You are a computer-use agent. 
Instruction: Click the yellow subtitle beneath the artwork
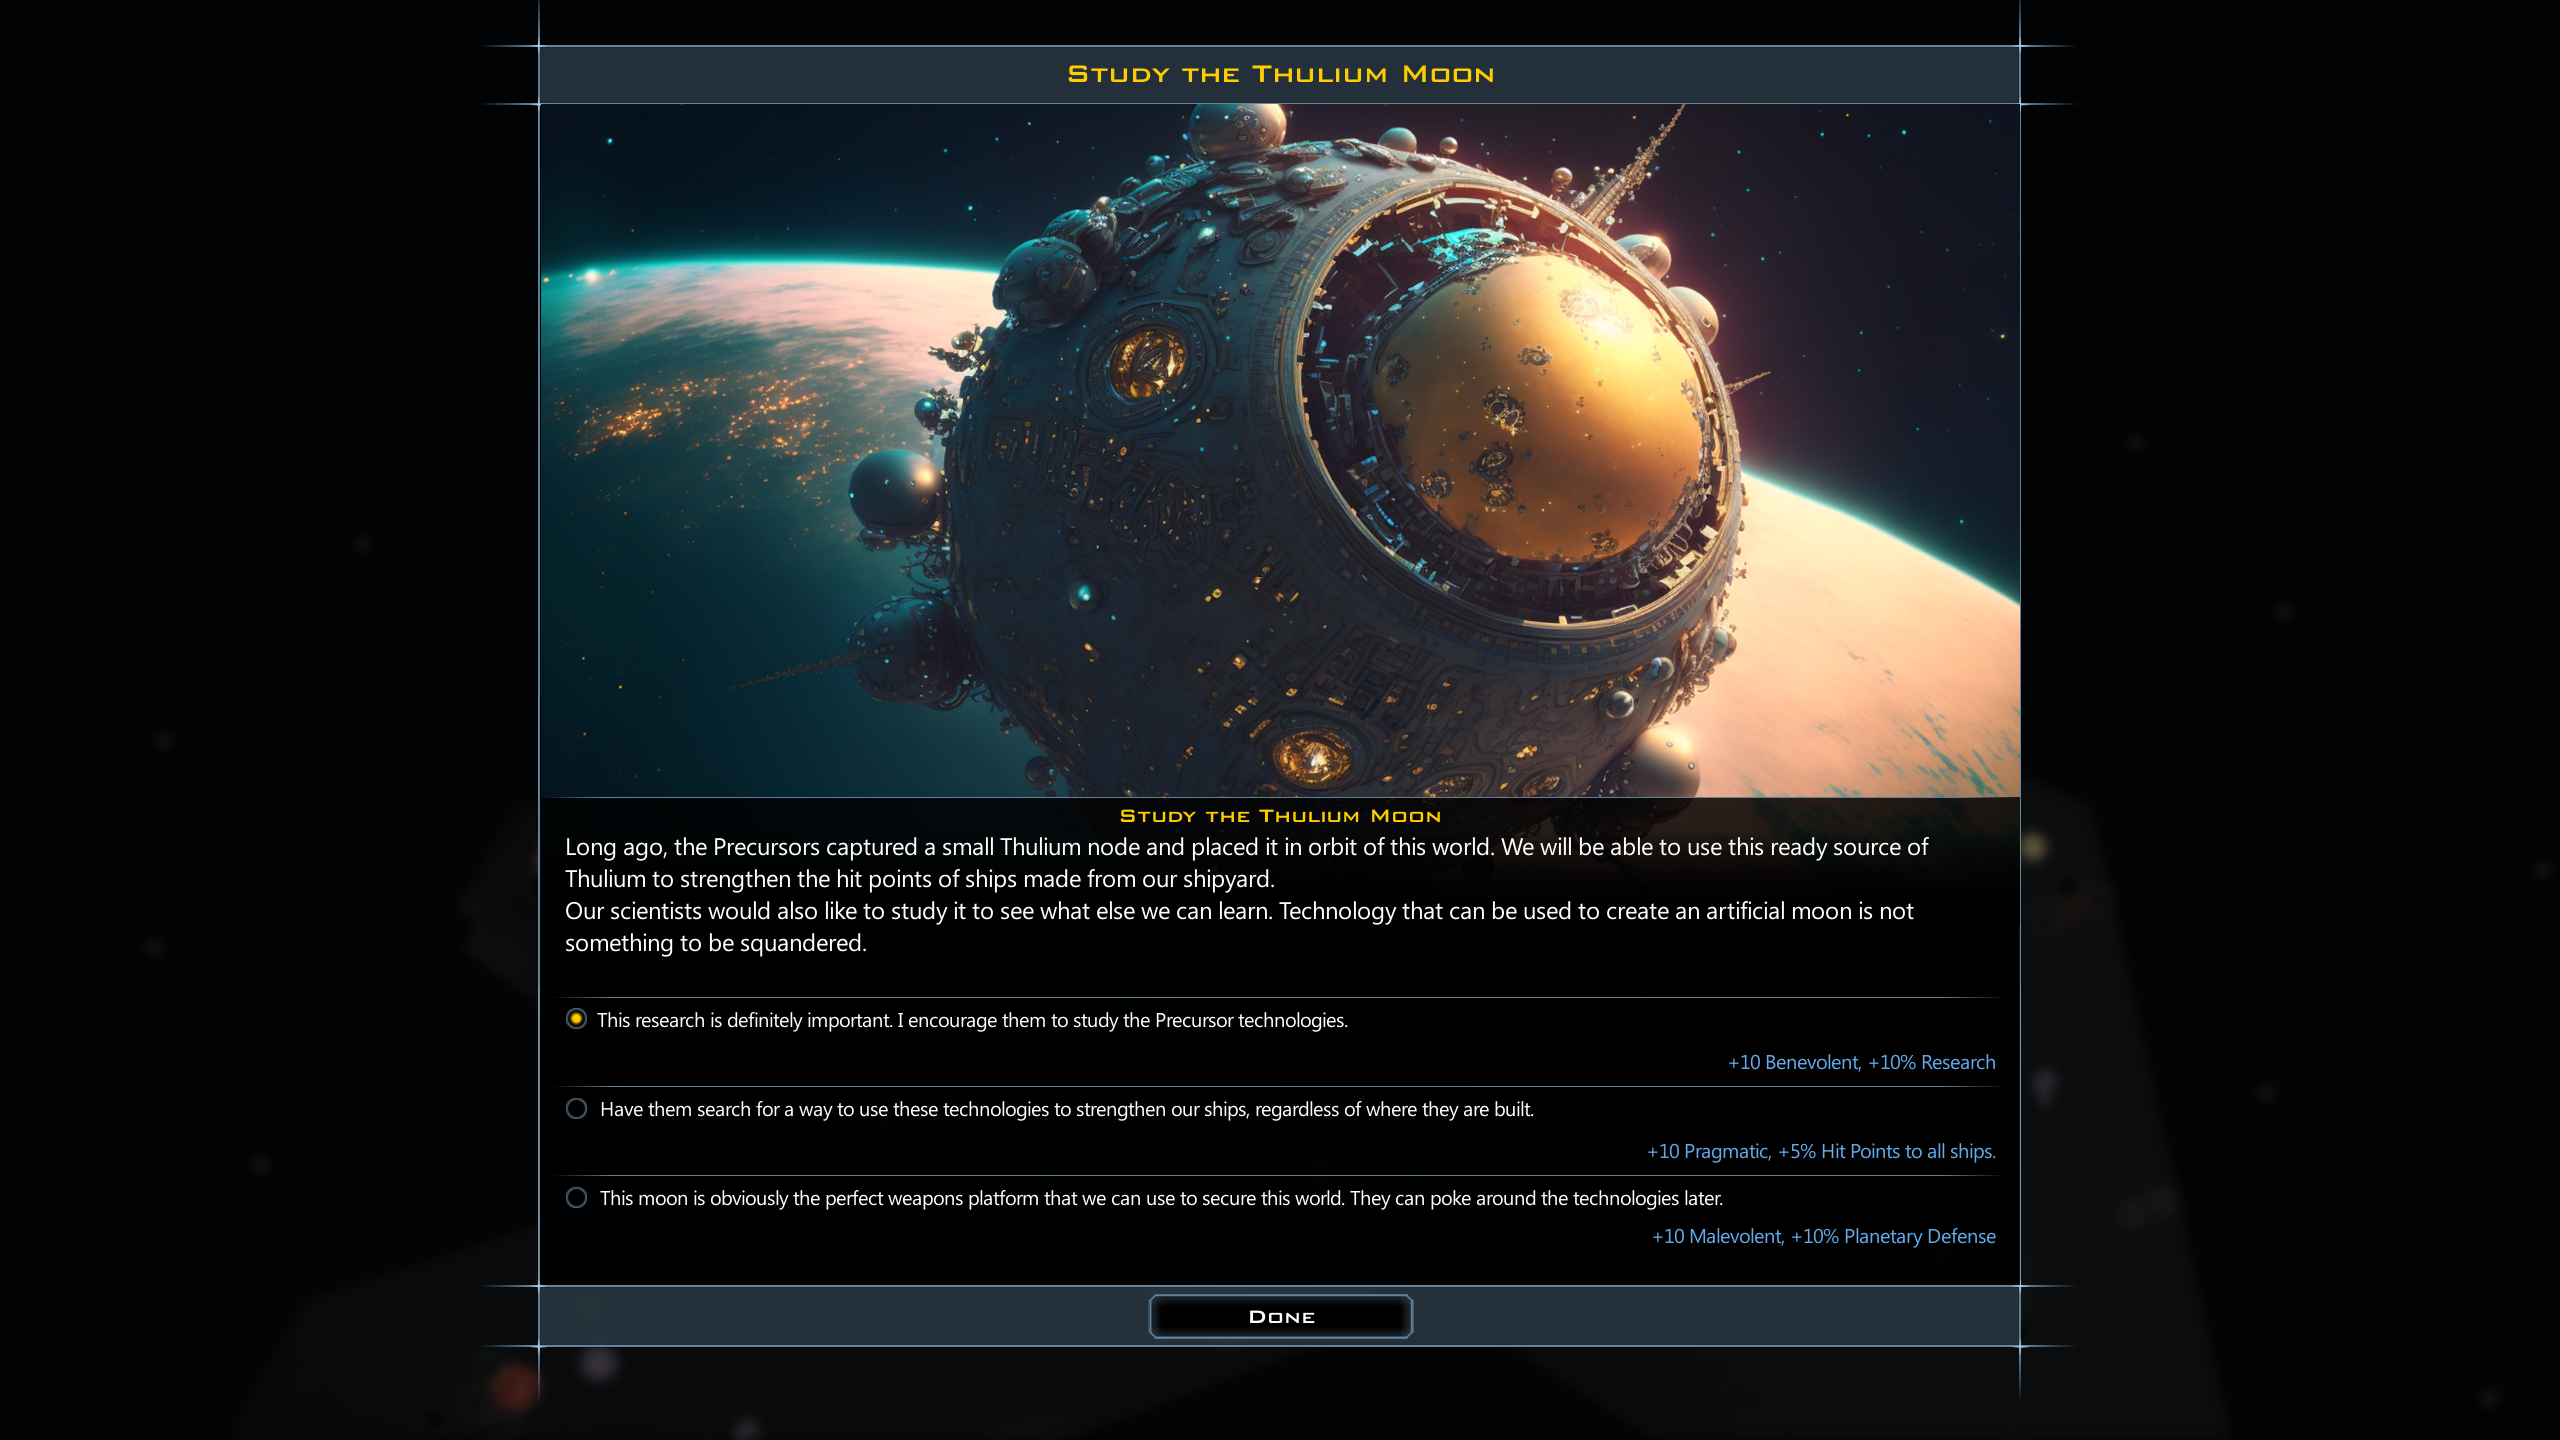point(1280,816)
